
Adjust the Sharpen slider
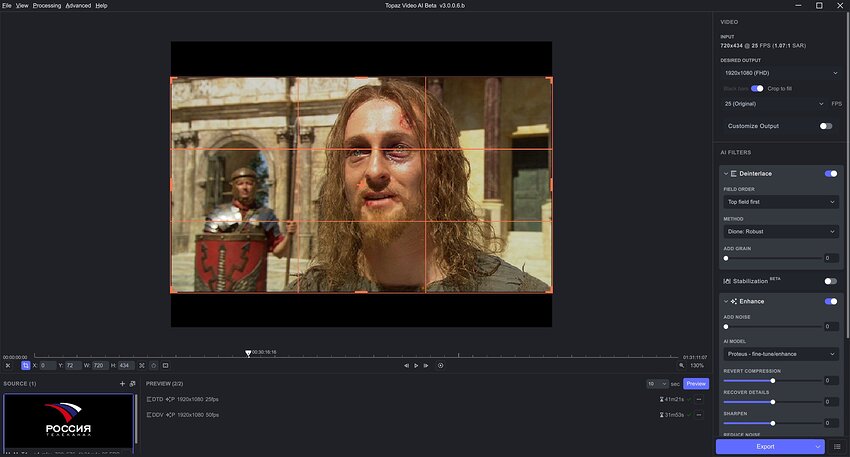(x=773, y=423)
